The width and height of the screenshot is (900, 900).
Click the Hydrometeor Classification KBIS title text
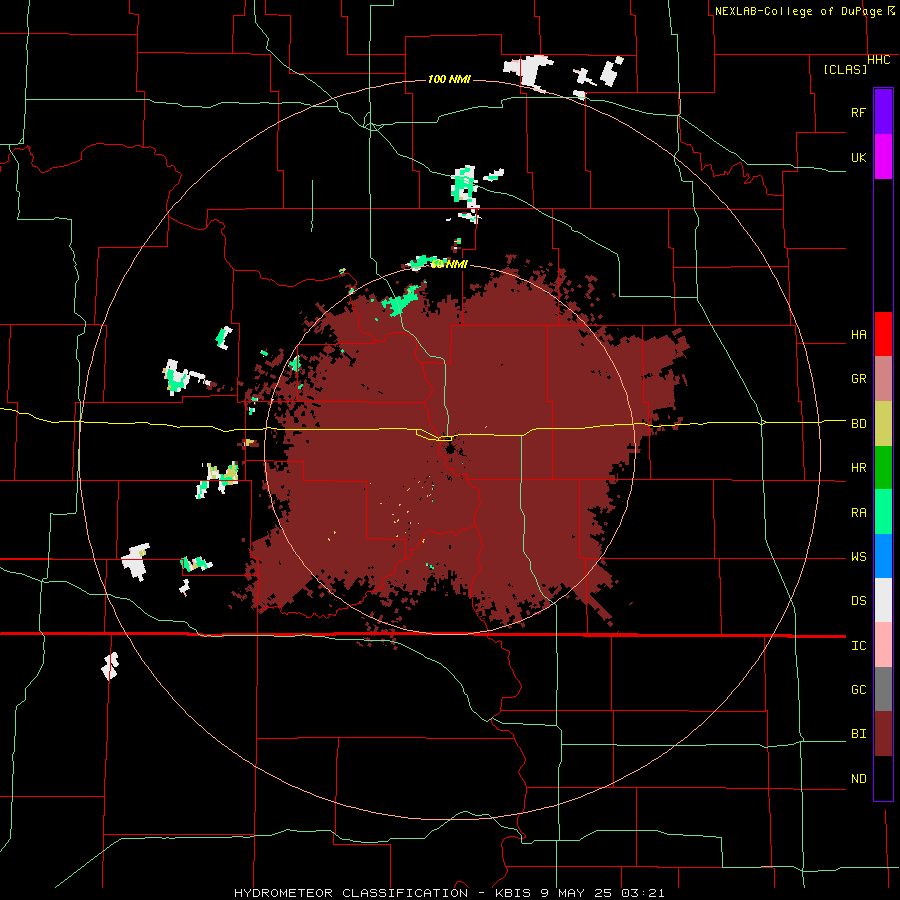[x=449, y=893]
